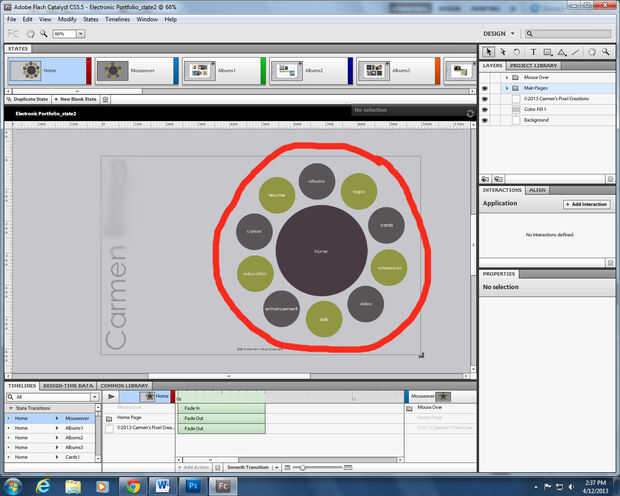This screenshot has height=496, width=620.
Task: Select the Line tool
Action: click(576, 52)
